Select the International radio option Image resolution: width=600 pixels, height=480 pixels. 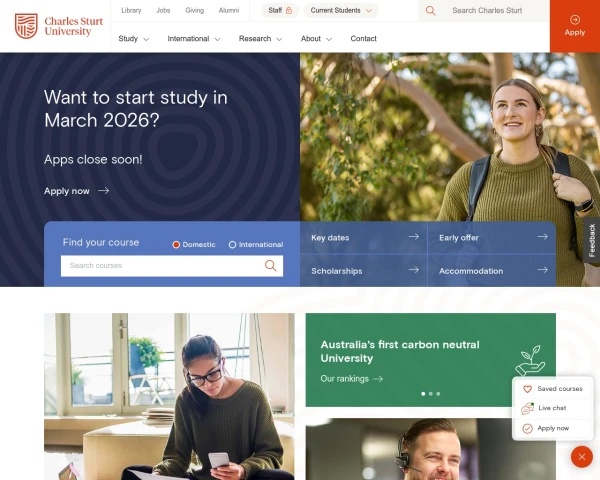[x=232, y=245]
